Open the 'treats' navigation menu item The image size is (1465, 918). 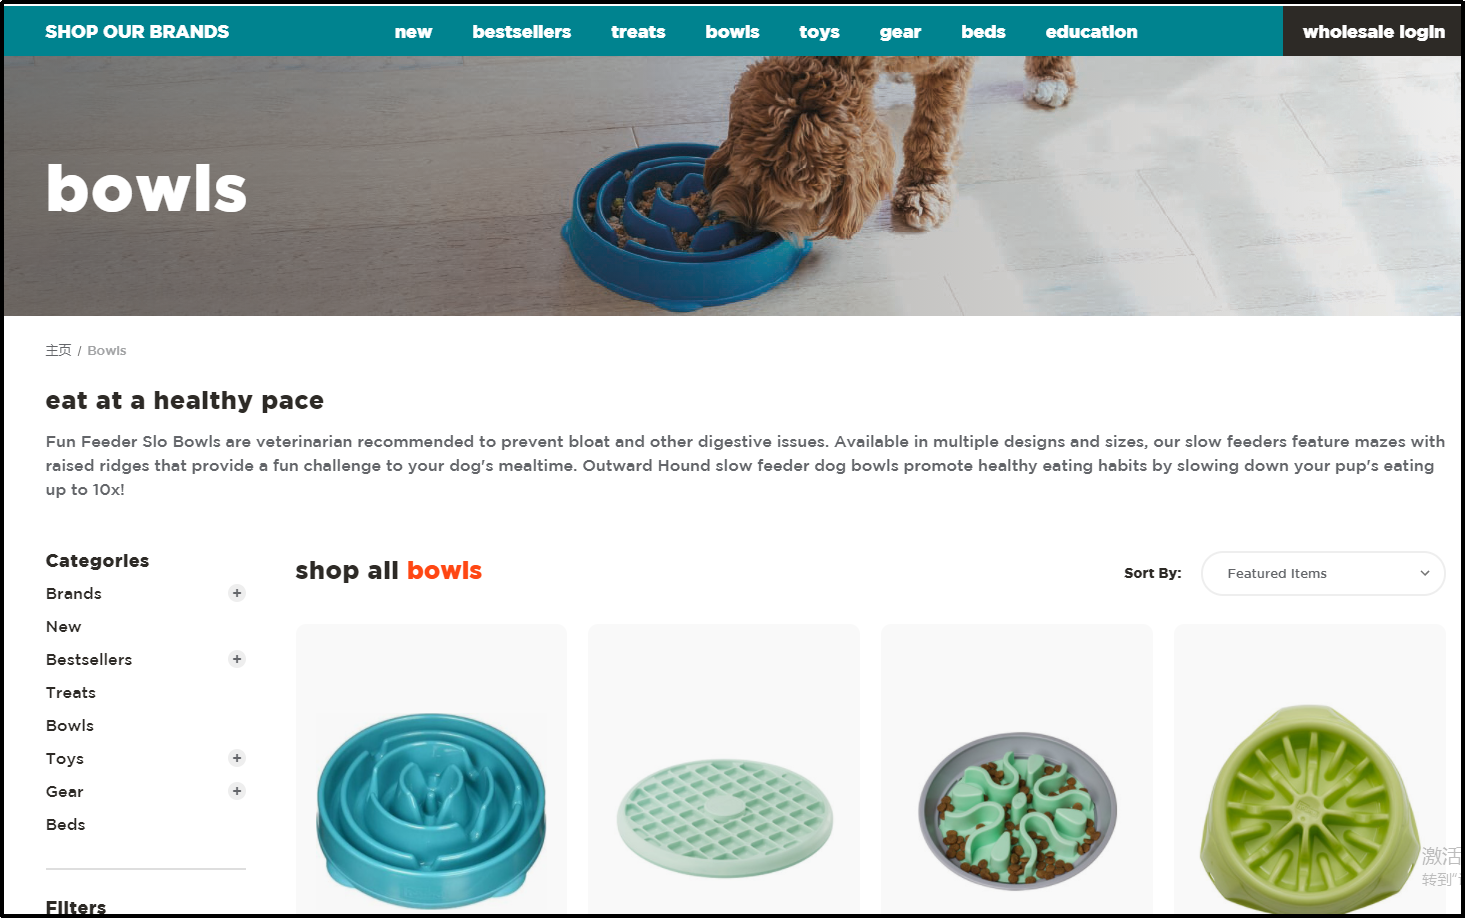[x=638, y=32]
